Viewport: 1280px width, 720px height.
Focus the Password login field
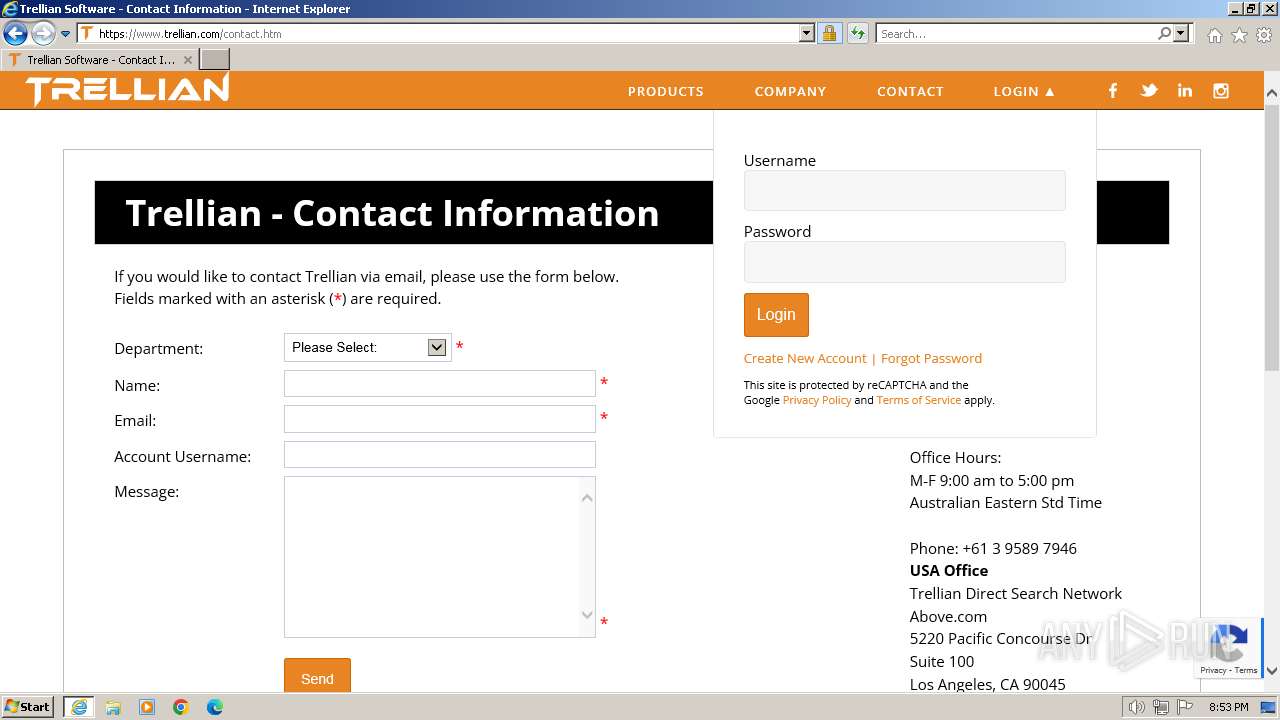click(905, 261)
